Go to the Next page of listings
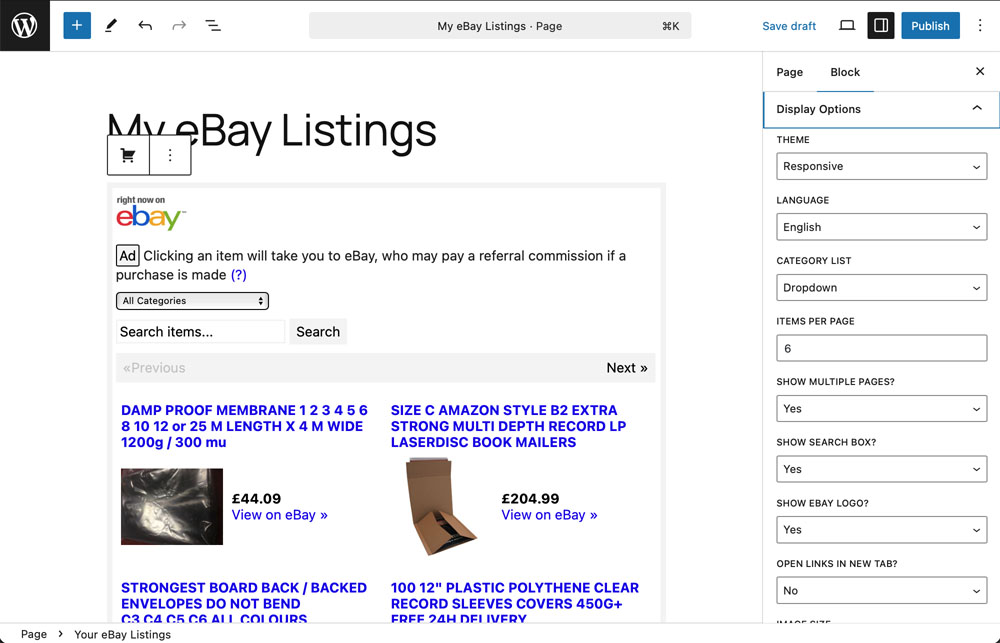This screenshot has width=1000, height=643. pyautogui.click(x=626, y=368)
